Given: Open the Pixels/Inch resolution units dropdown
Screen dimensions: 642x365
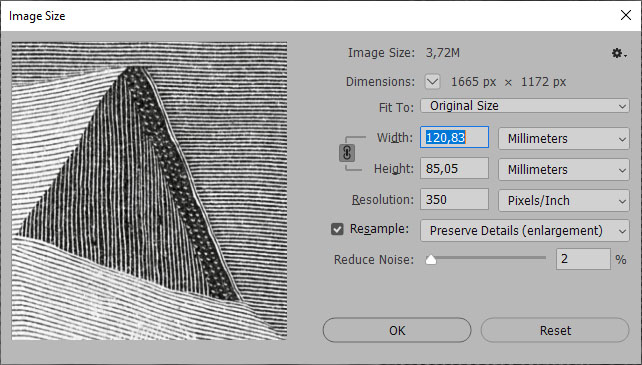Looking at the screenshot, I should click(564, 201).
